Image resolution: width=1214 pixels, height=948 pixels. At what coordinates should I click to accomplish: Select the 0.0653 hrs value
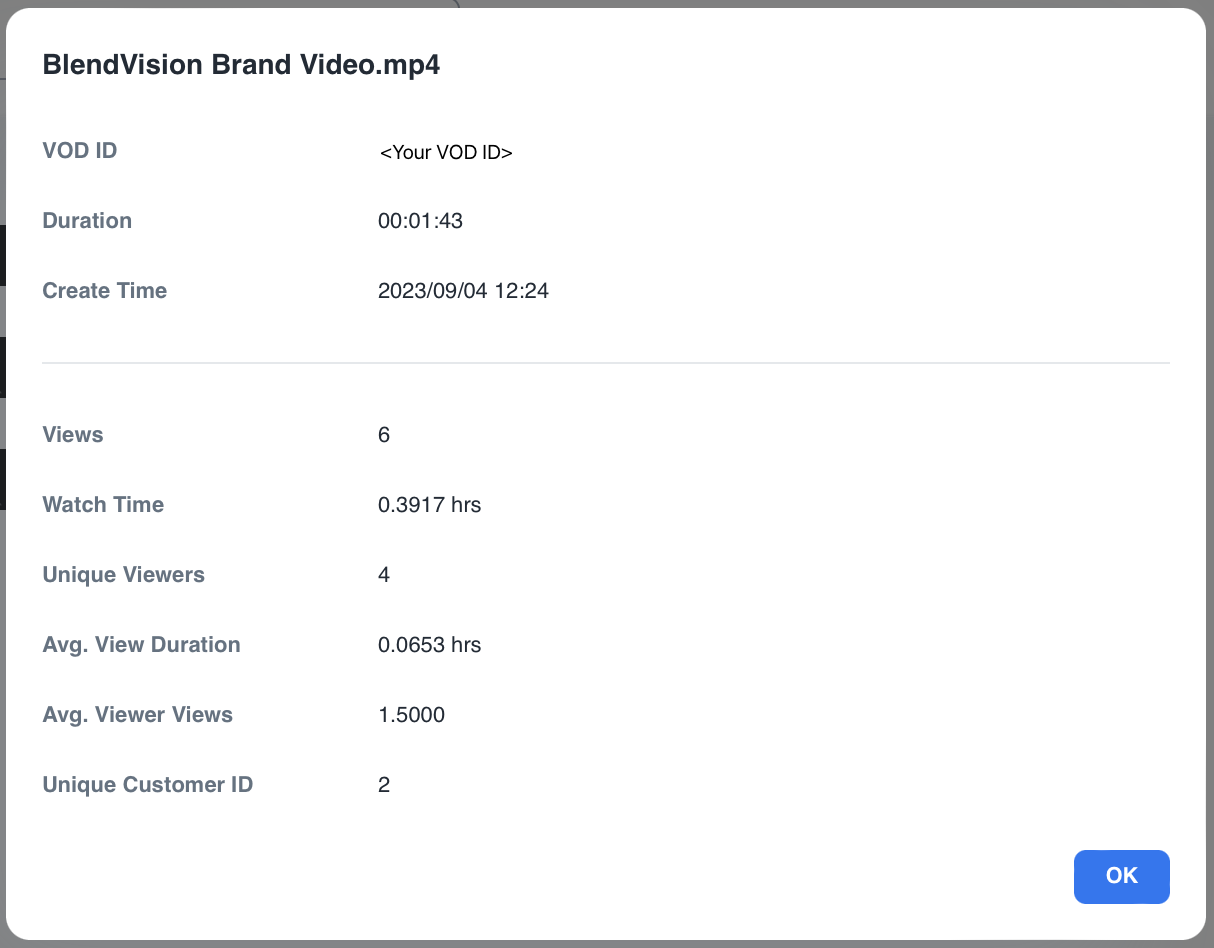coord(429,645)
